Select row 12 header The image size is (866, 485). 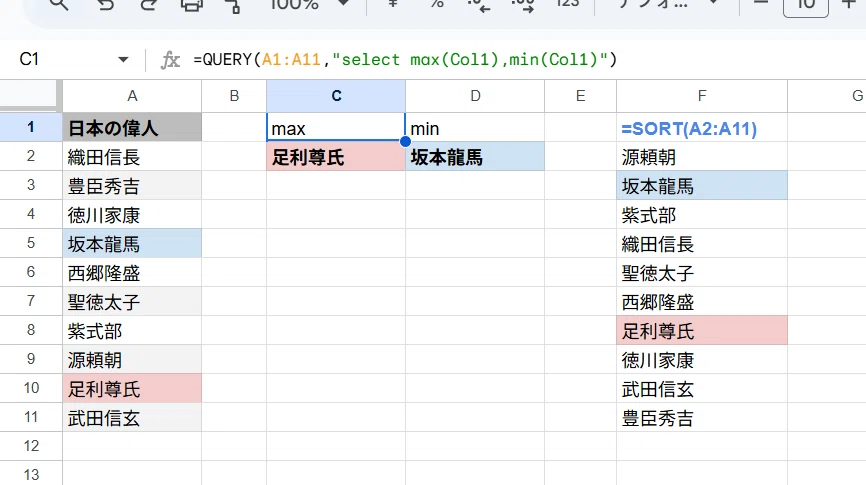[x=31, y=446]
